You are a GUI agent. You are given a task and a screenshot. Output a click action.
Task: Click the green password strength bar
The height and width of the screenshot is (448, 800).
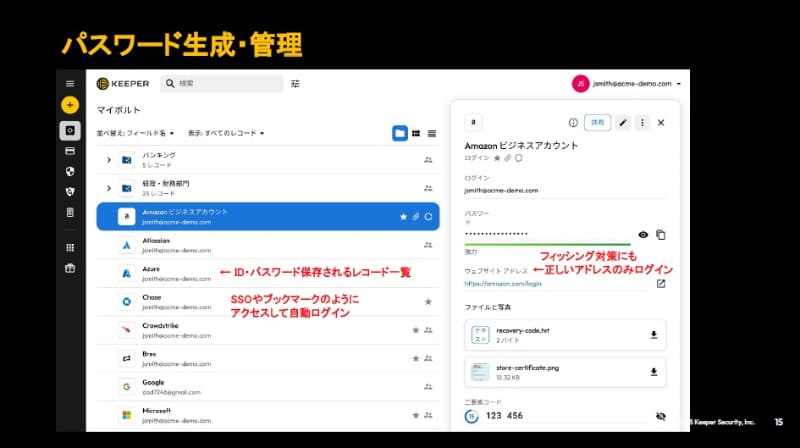point(547,244)
